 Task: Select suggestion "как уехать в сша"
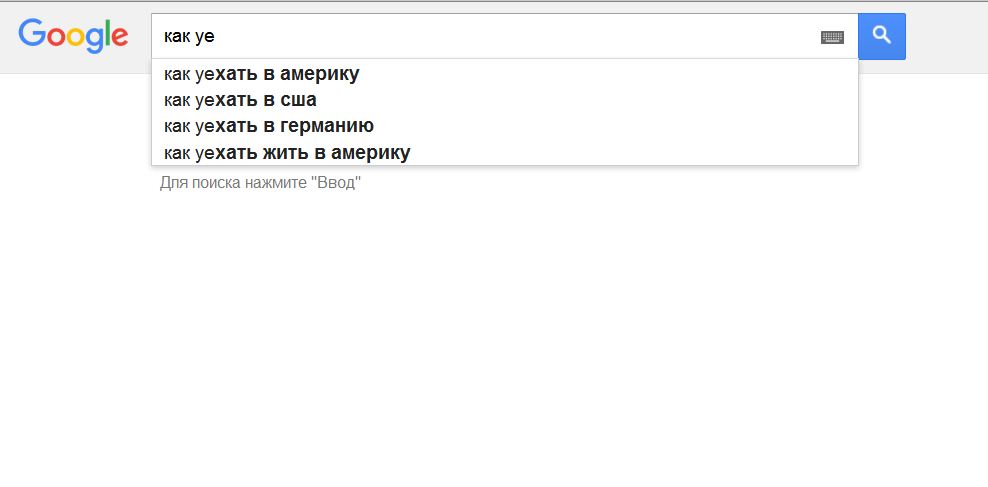pos(504,100)
